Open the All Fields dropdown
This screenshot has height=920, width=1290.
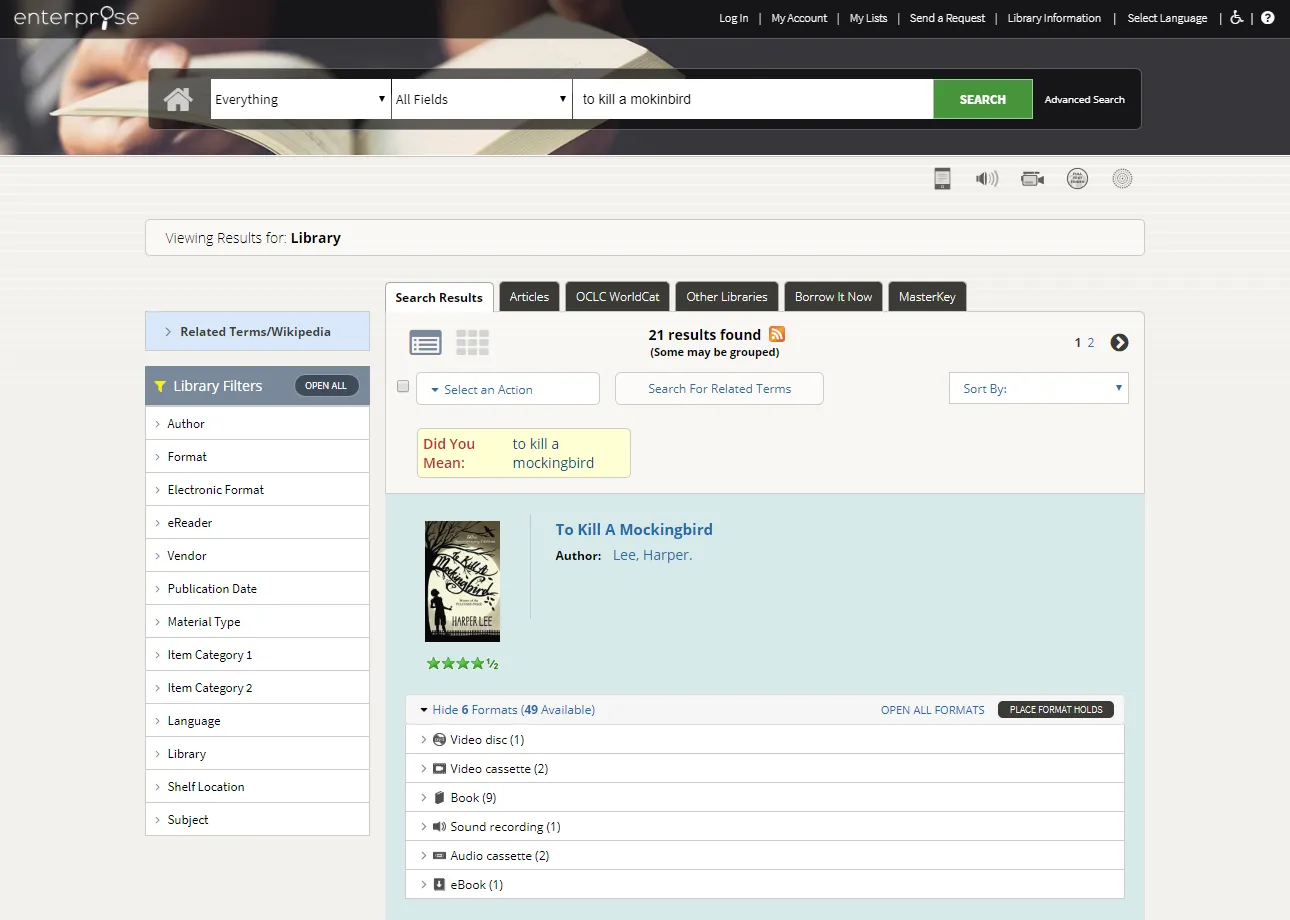(481, 99)
